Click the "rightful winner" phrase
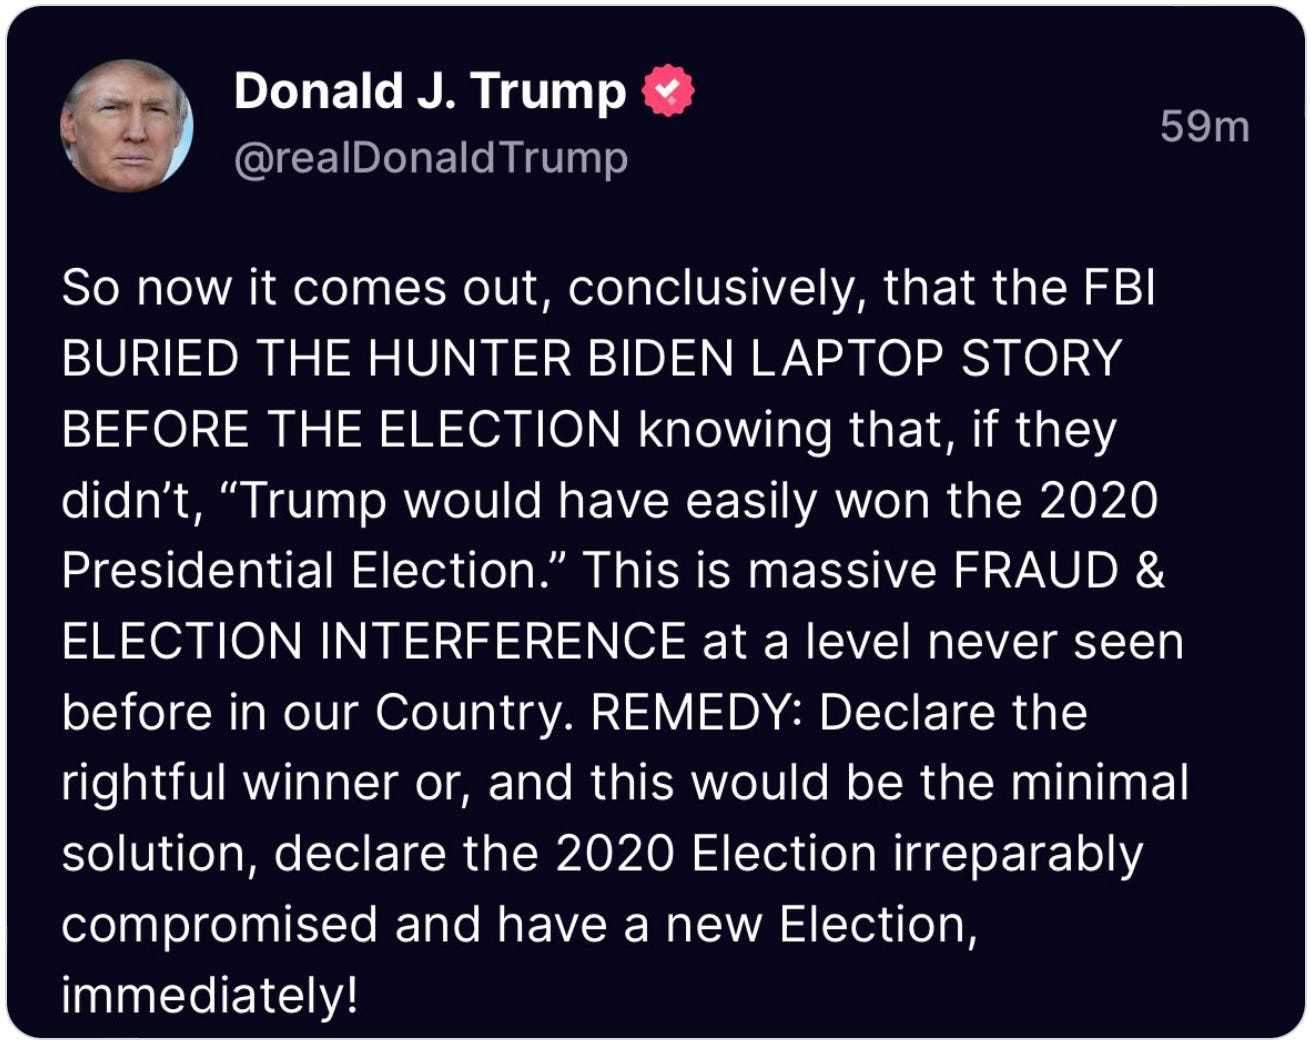The width and height of the screenshot is (1310, 1042). (229, 783)
